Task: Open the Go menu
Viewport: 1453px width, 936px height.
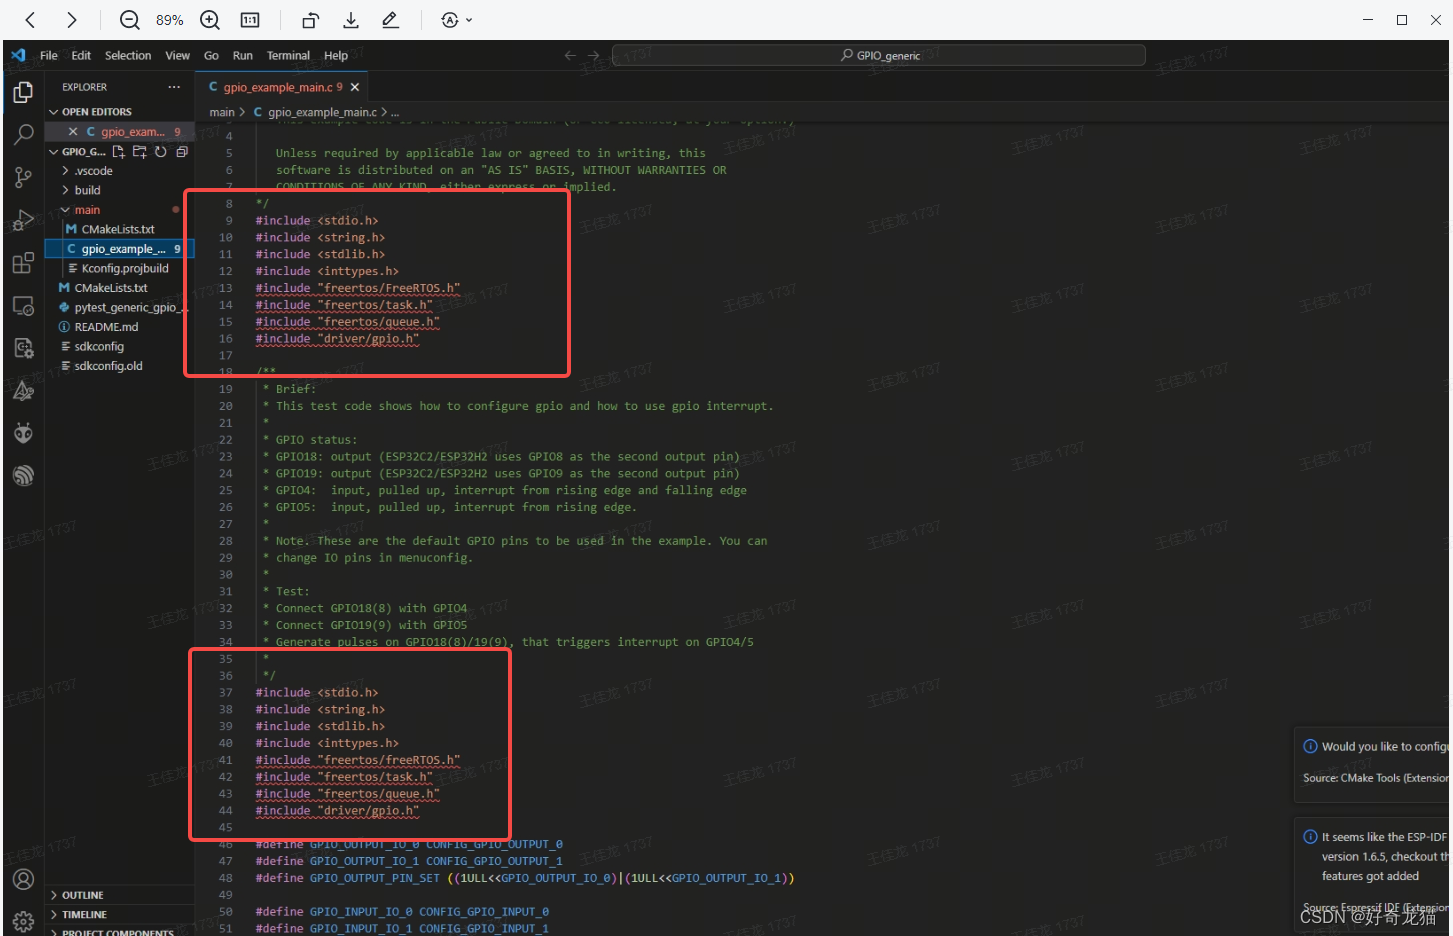Action: (x=211, y=55)
